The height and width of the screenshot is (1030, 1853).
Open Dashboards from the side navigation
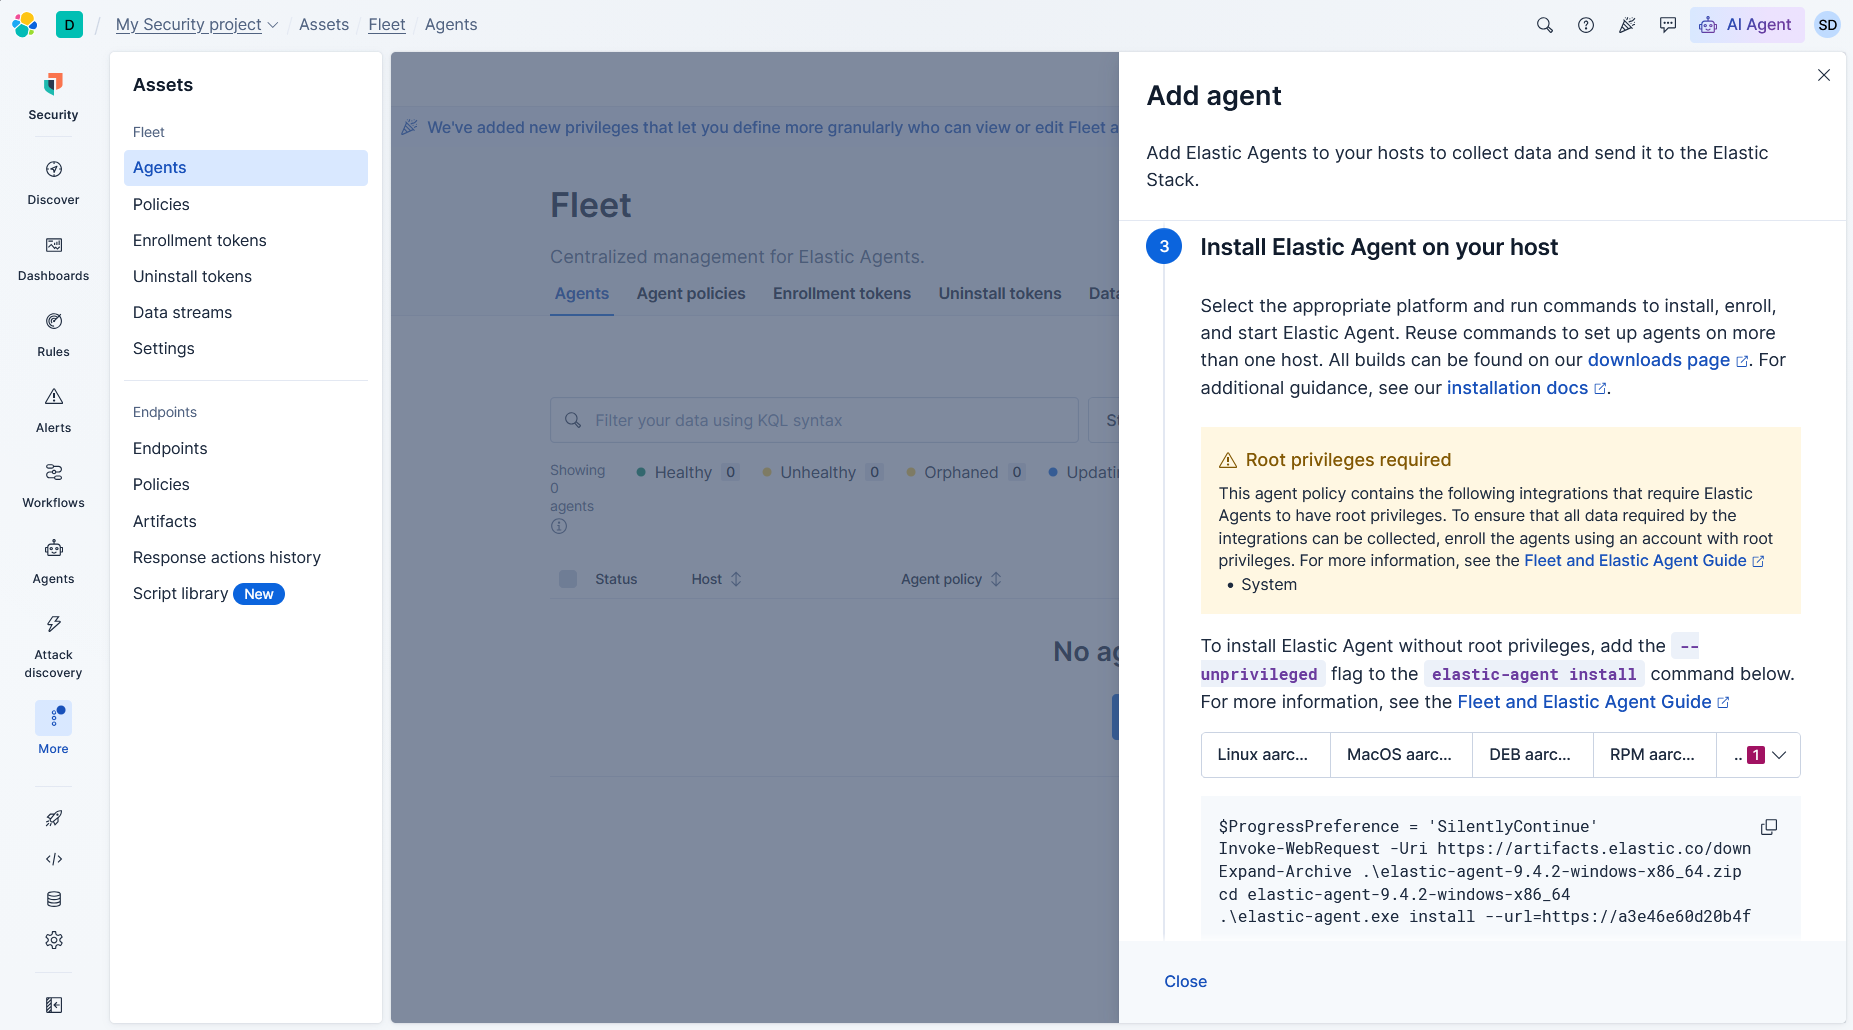(x=54, y=259)
